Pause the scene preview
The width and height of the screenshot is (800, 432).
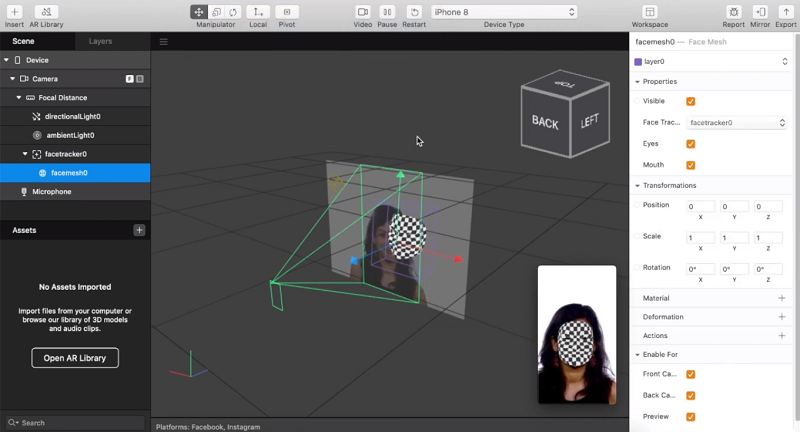click(x=387, y=12)
